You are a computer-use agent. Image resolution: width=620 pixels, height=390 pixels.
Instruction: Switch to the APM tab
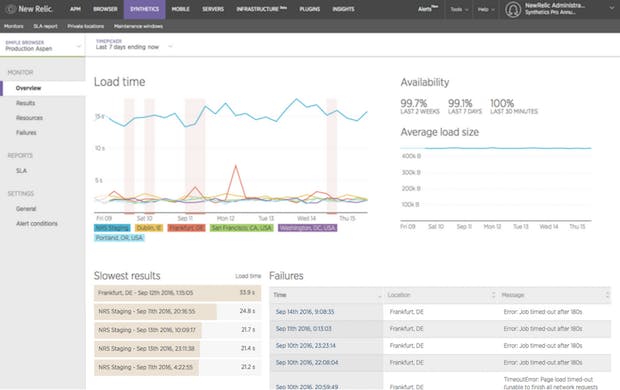[75, 9]
